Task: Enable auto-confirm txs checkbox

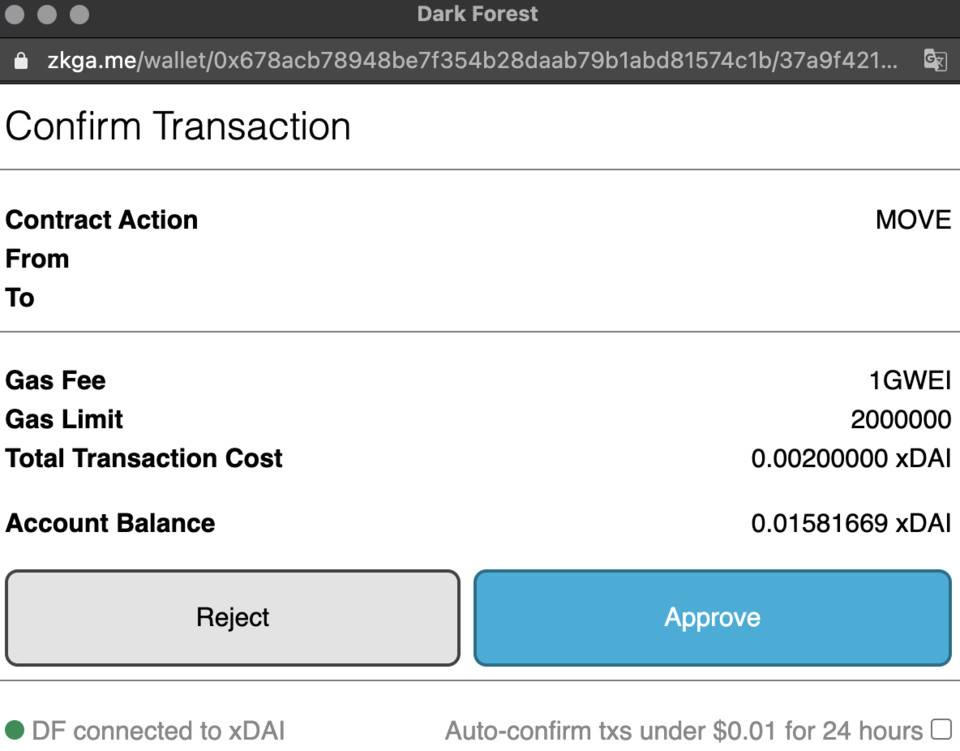Action: coord(940,729)
